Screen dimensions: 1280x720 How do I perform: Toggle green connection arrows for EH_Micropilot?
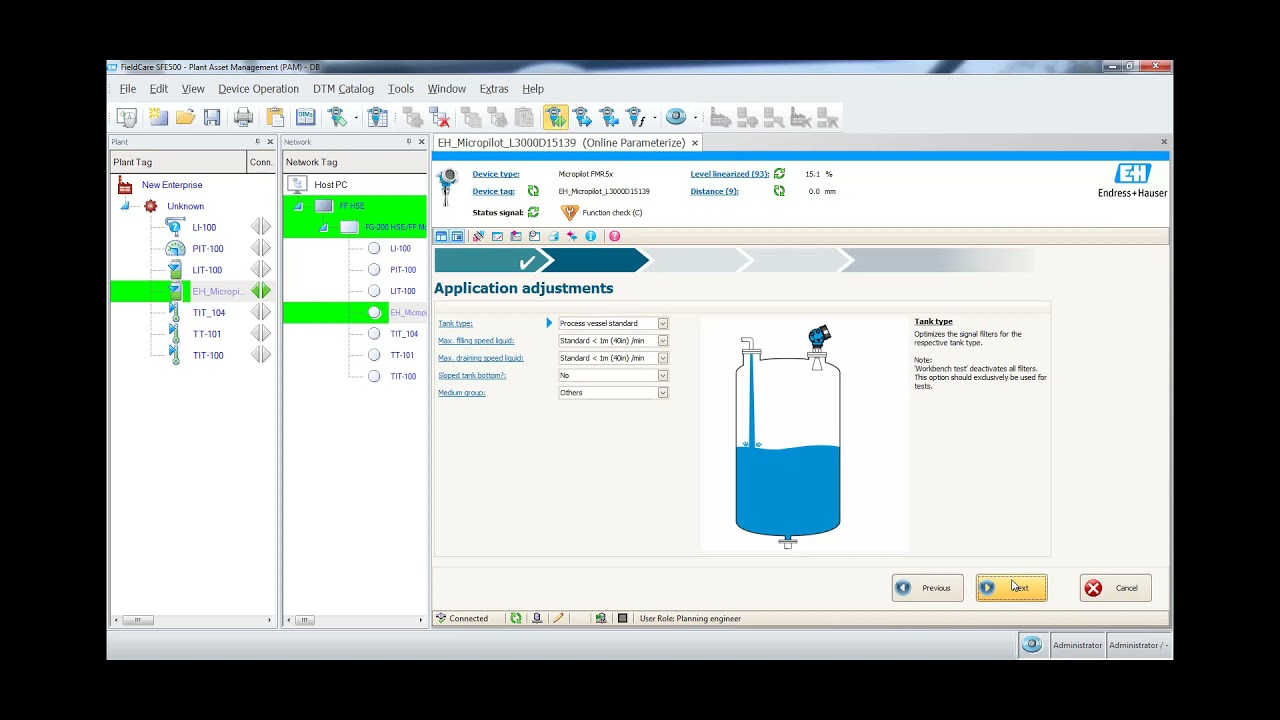pyautogui.click(x=261, y=291)
